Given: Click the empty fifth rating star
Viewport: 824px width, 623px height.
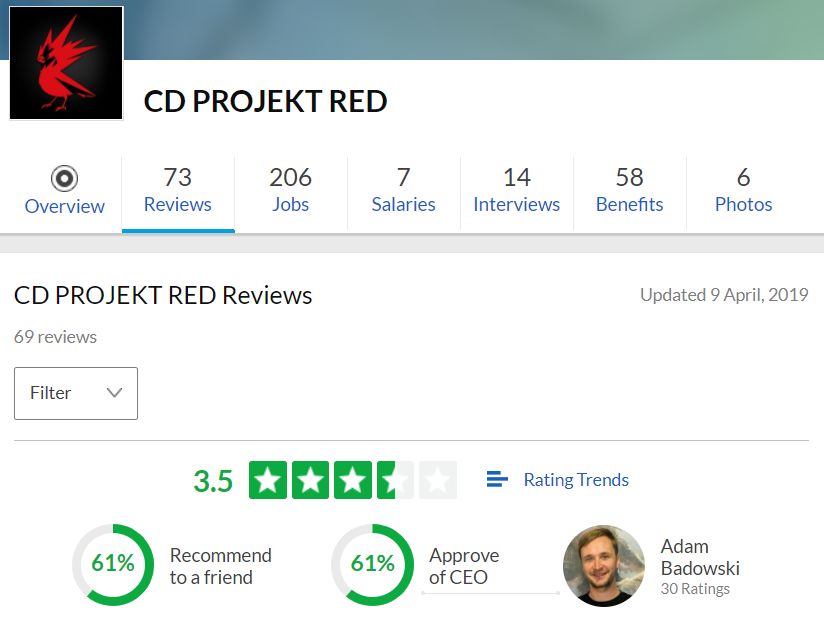Looking at the screenshot, I should click(438, 480).
